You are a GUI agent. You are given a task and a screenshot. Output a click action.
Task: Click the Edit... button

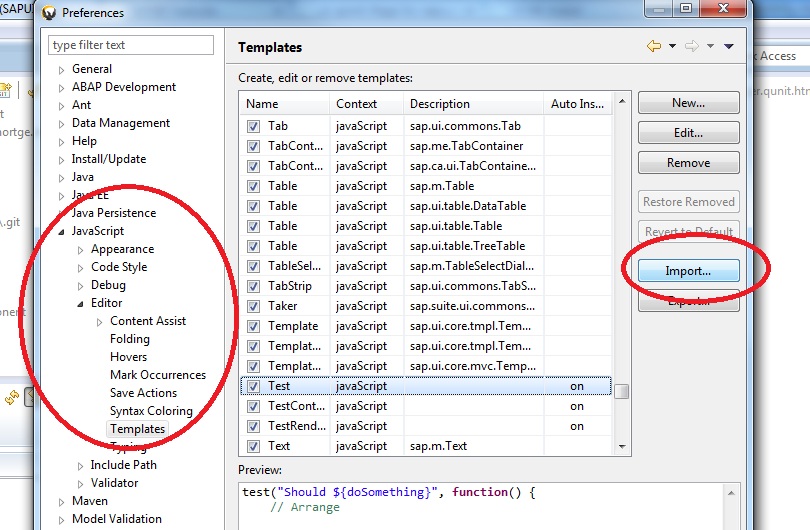click(x=688, y=133)
